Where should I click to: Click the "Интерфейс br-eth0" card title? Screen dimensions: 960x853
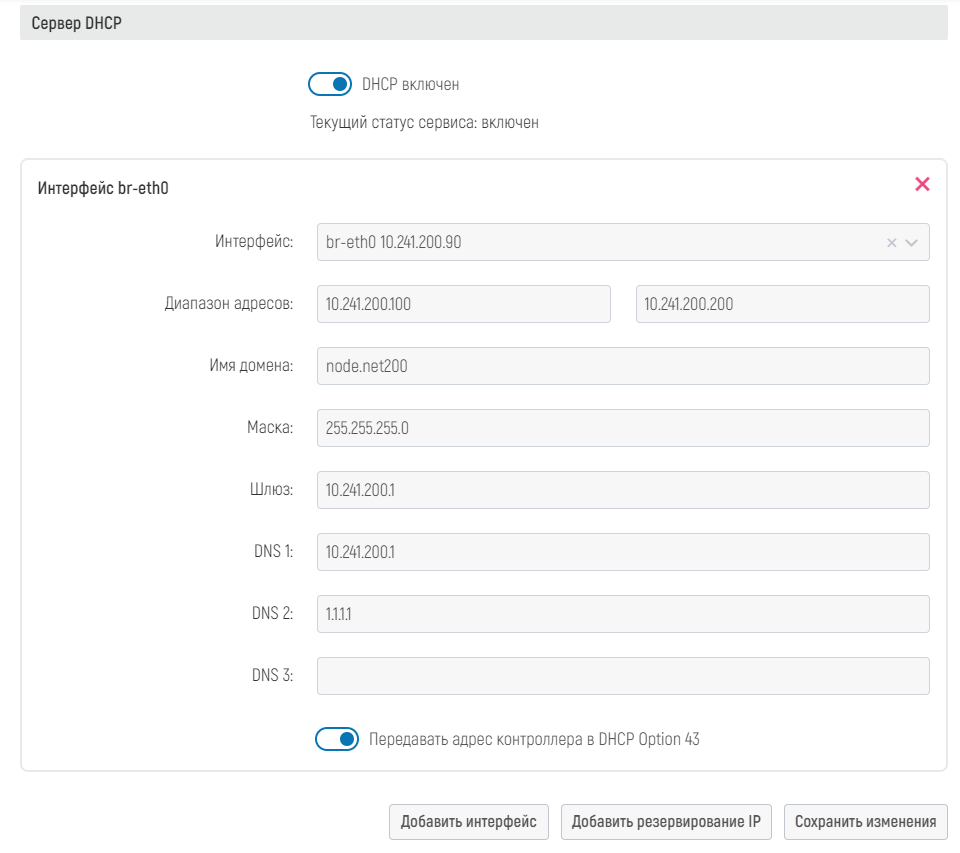click(102, 187)
